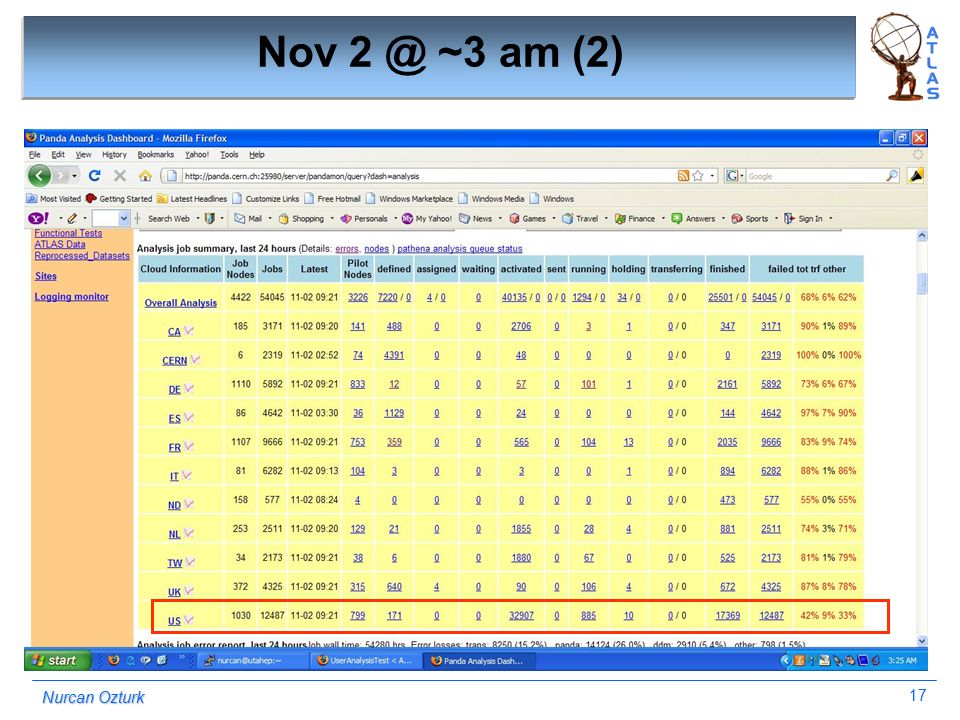Open the Customize Links bookmark
Viewport: 960px width, 720px height.
click(x=266, y=199)
